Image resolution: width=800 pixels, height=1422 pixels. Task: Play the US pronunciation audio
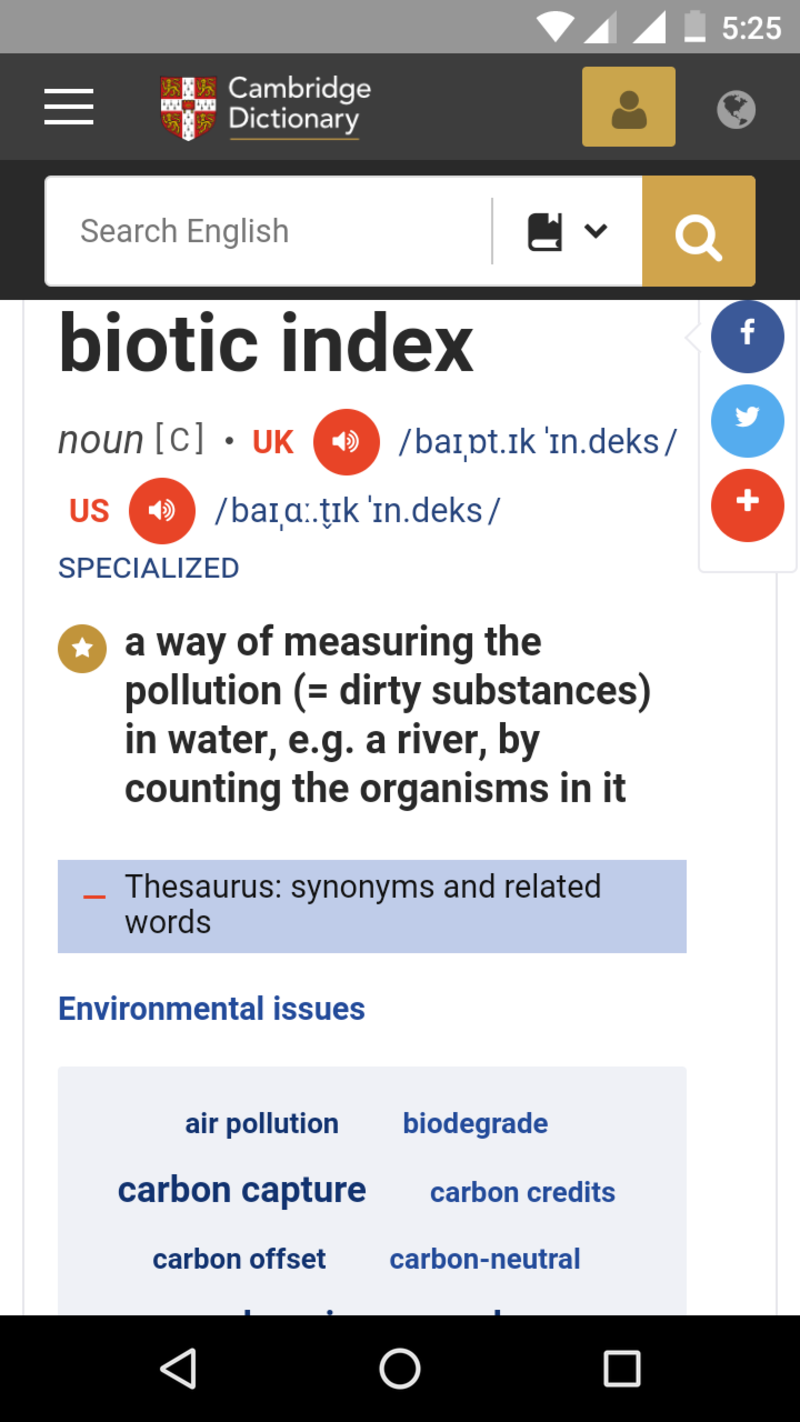(x=161, y=510)
